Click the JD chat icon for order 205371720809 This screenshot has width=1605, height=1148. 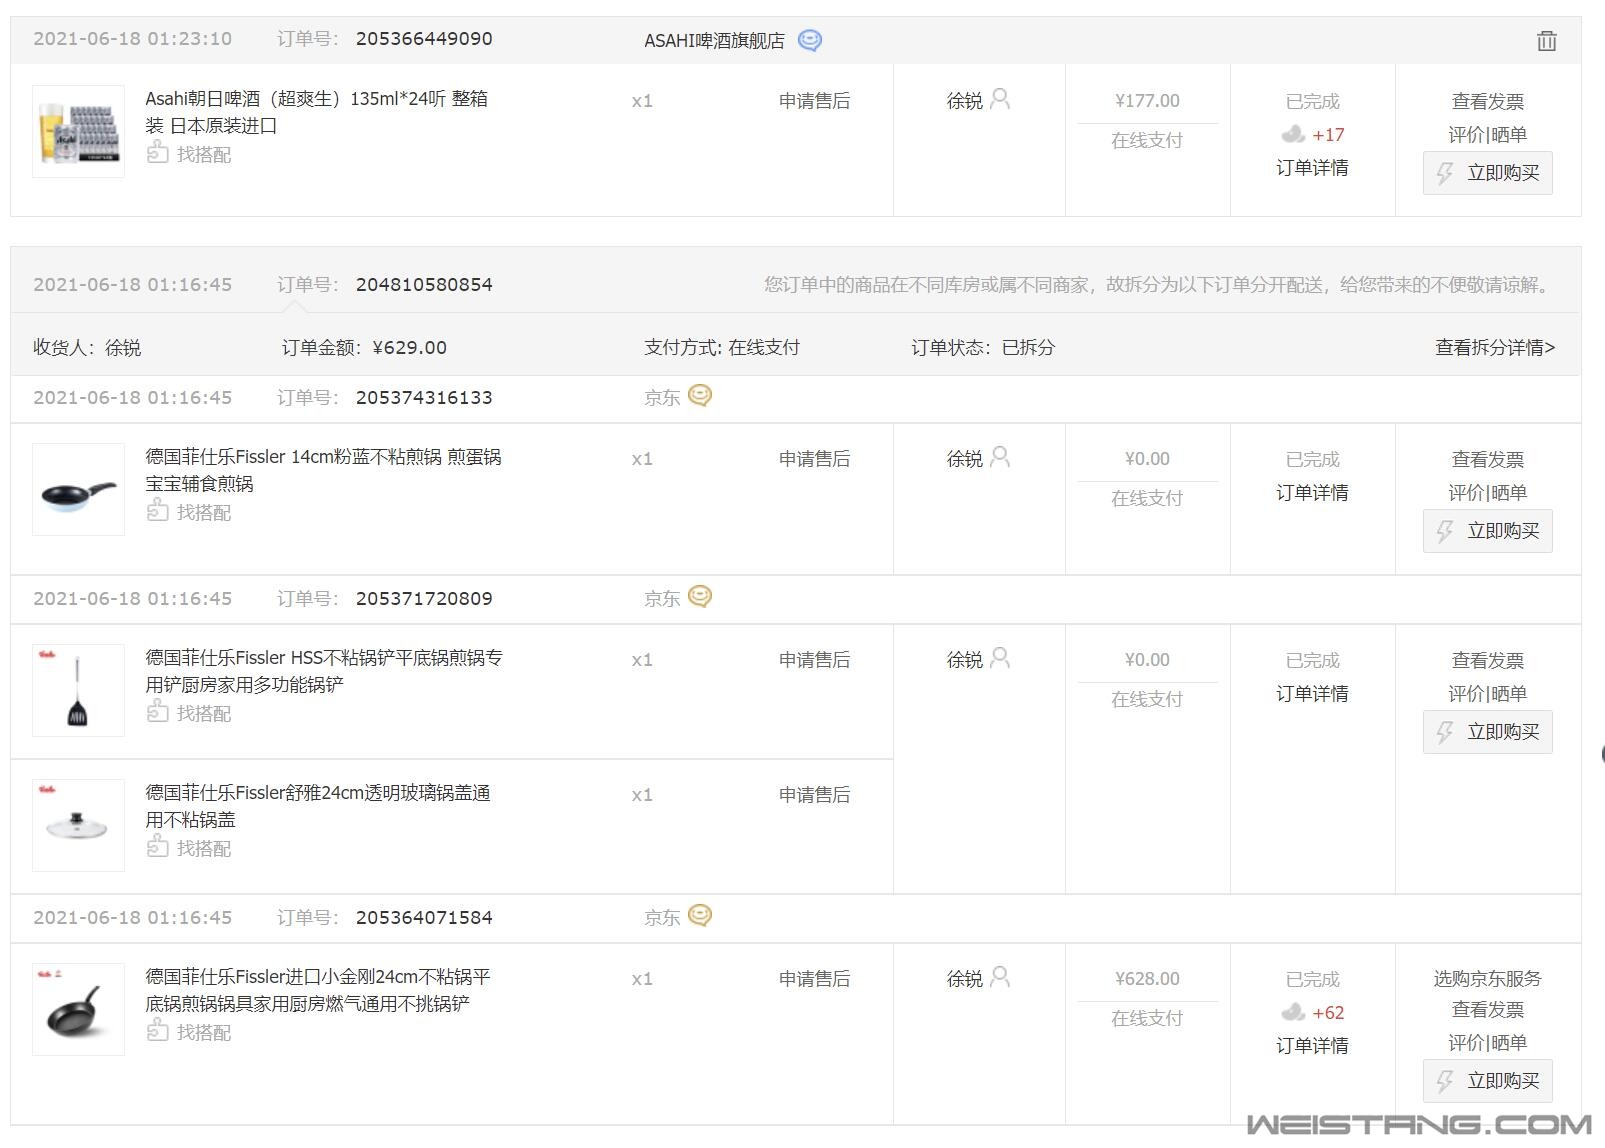tap(700, 597)
